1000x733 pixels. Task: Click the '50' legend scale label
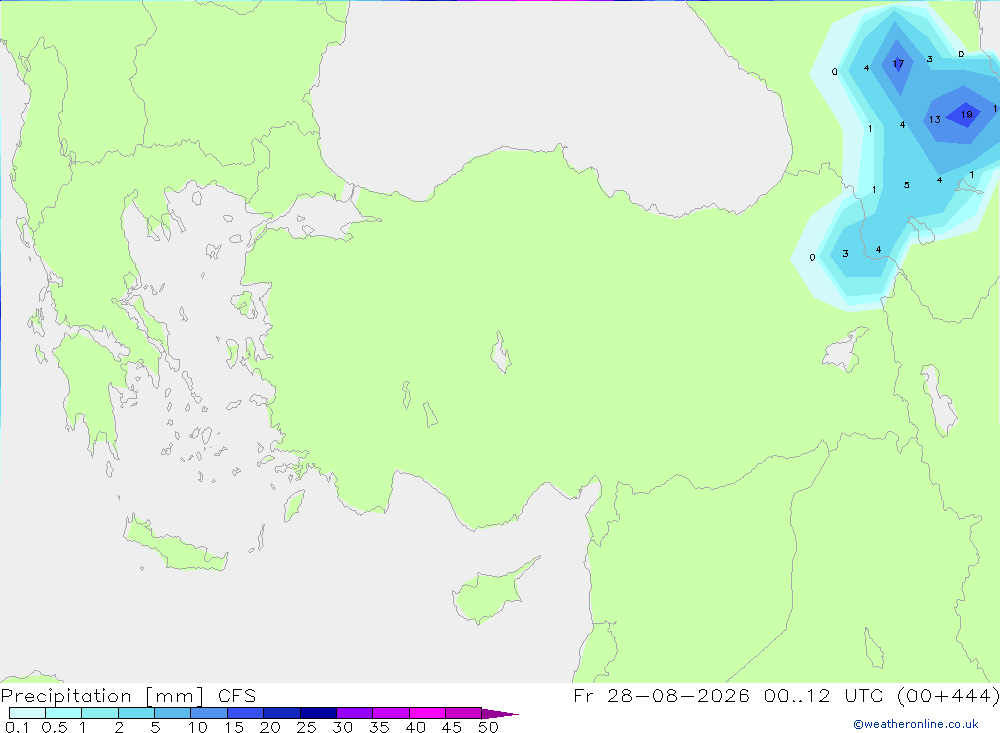click(489, 727)
